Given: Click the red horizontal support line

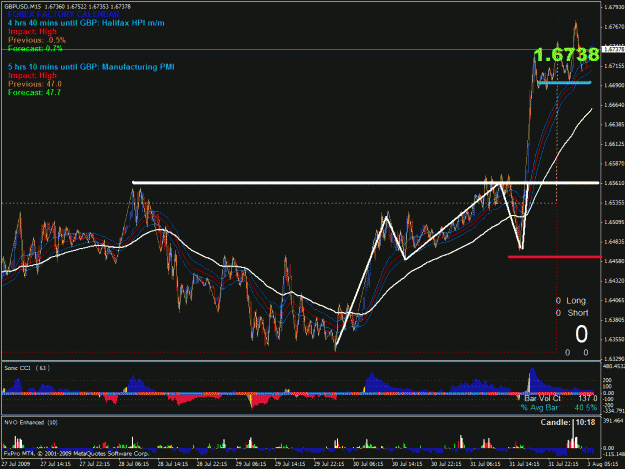Looking at the screenshot, I should 554,257.
